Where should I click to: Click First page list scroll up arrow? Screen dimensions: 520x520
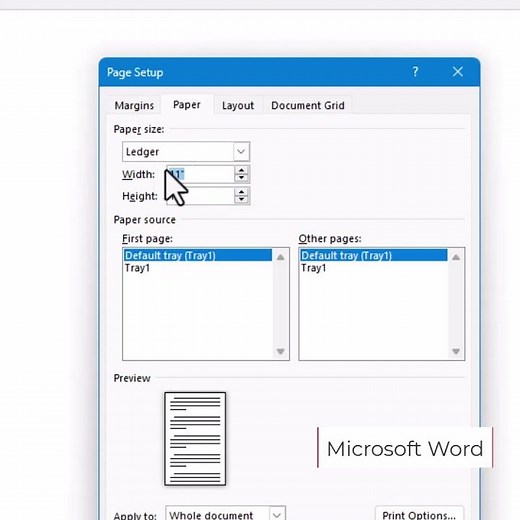click(281, 257)
